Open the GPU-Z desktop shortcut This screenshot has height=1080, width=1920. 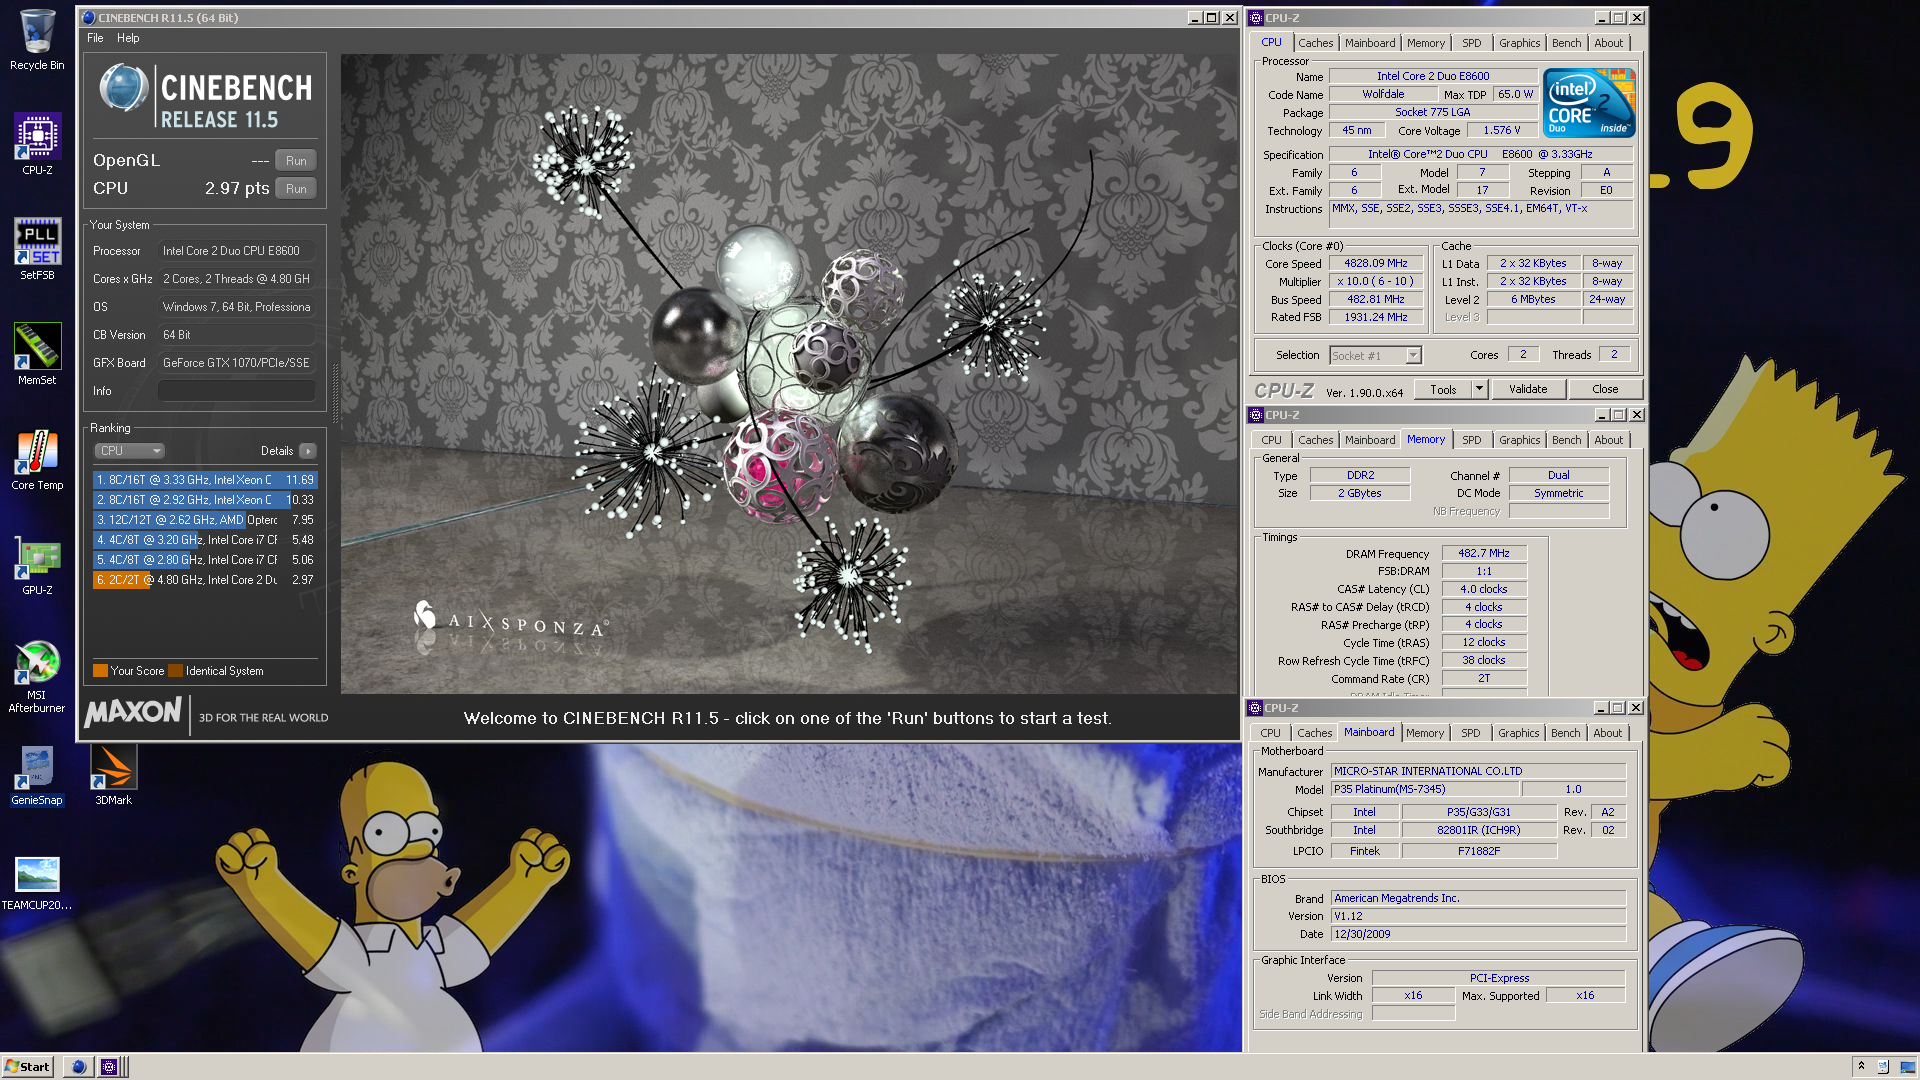pyautogui.click(x=37, y=565)
